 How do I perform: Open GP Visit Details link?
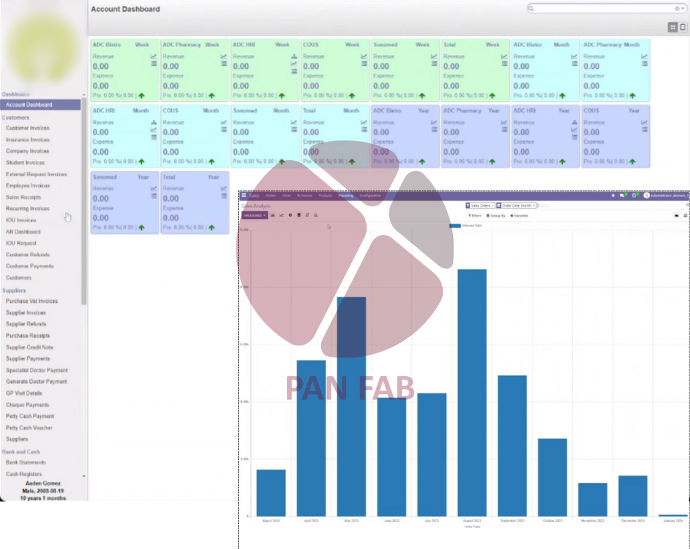[24, 393]
